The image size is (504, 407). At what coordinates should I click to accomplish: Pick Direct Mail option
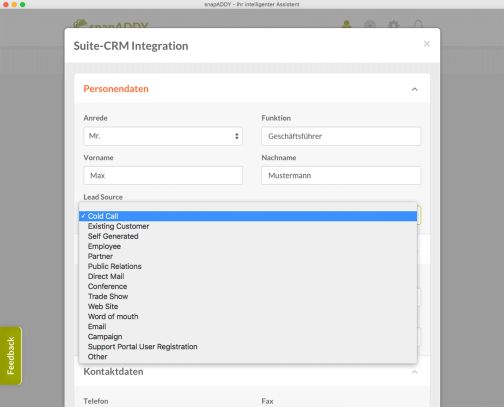[248, 276]
